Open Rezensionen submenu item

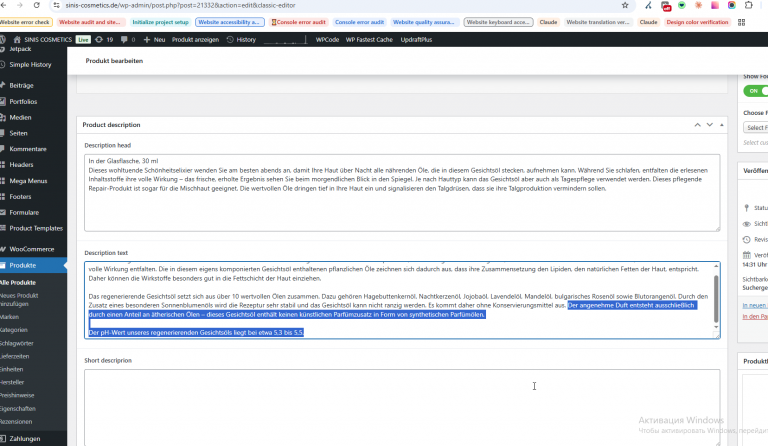[16, 422]
